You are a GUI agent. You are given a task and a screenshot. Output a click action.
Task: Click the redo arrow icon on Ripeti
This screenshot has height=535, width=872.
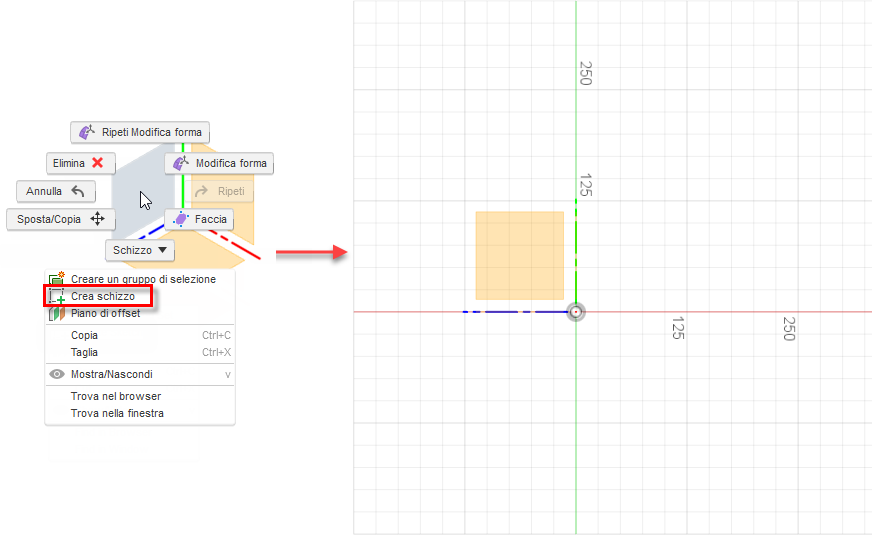[x=201, y=191]
